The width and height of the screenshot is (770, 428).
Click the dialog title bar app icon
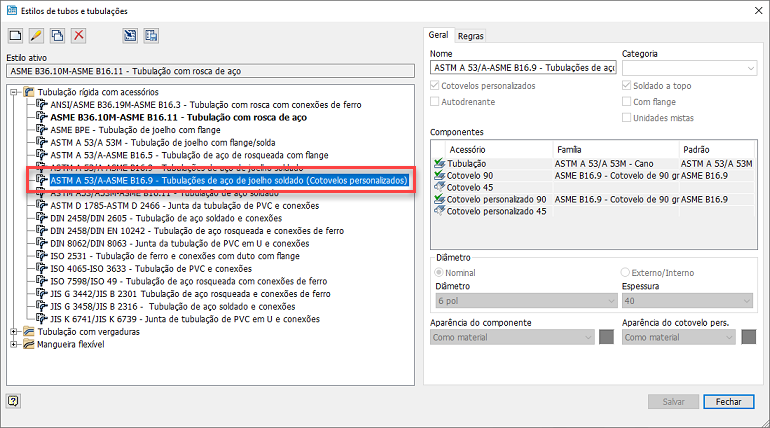pos(12,10)
